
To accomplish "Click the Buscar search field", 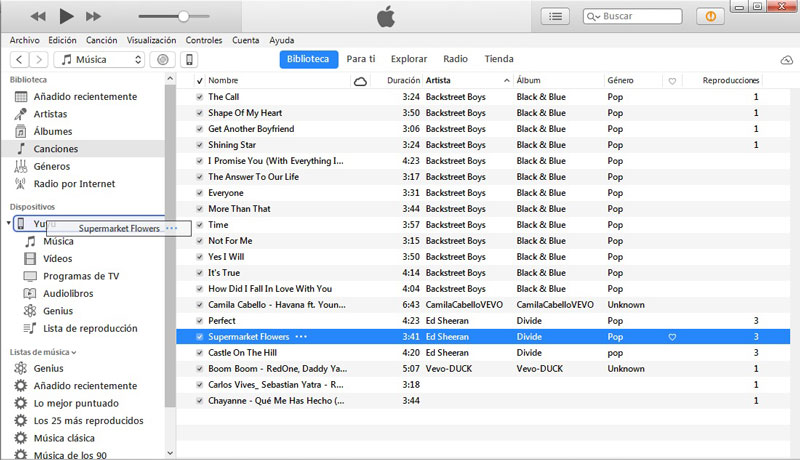I will click(x=633, y=16).
